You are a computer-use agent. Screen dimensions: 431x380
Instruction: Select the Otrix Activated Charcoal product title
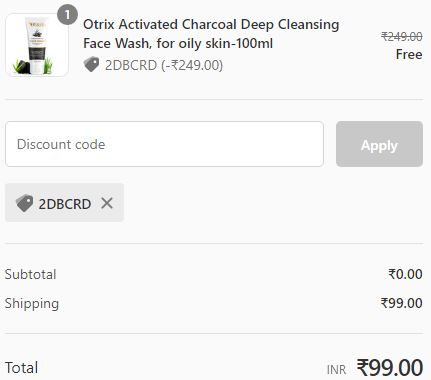click(211, 34)
